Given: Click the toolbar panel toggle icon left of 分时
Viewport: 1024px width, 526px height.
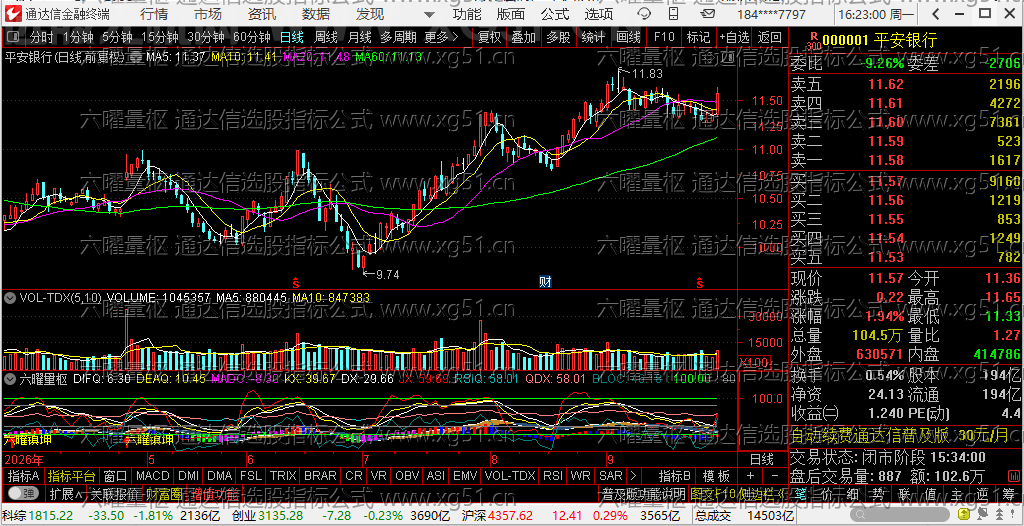Looking at the screenshot, I should (x=14, y=37).
